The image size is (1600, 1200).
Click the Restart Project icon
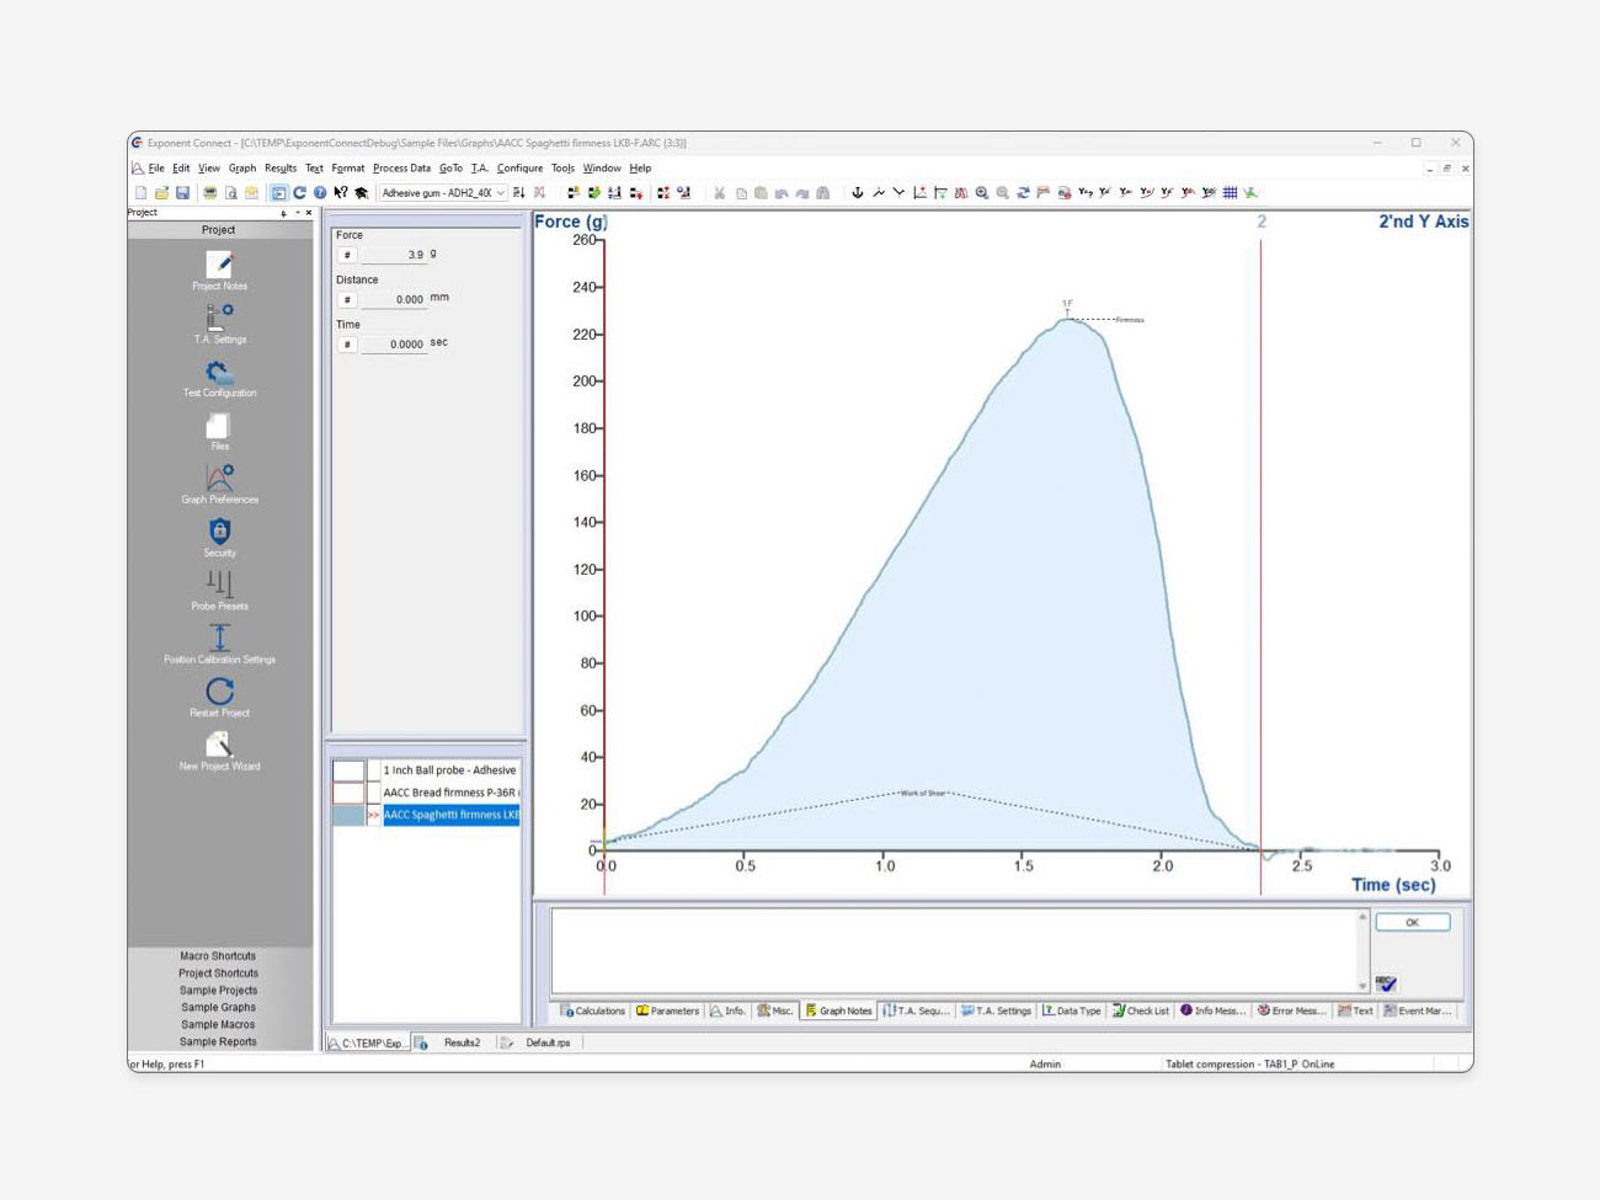tap(219, 692)
